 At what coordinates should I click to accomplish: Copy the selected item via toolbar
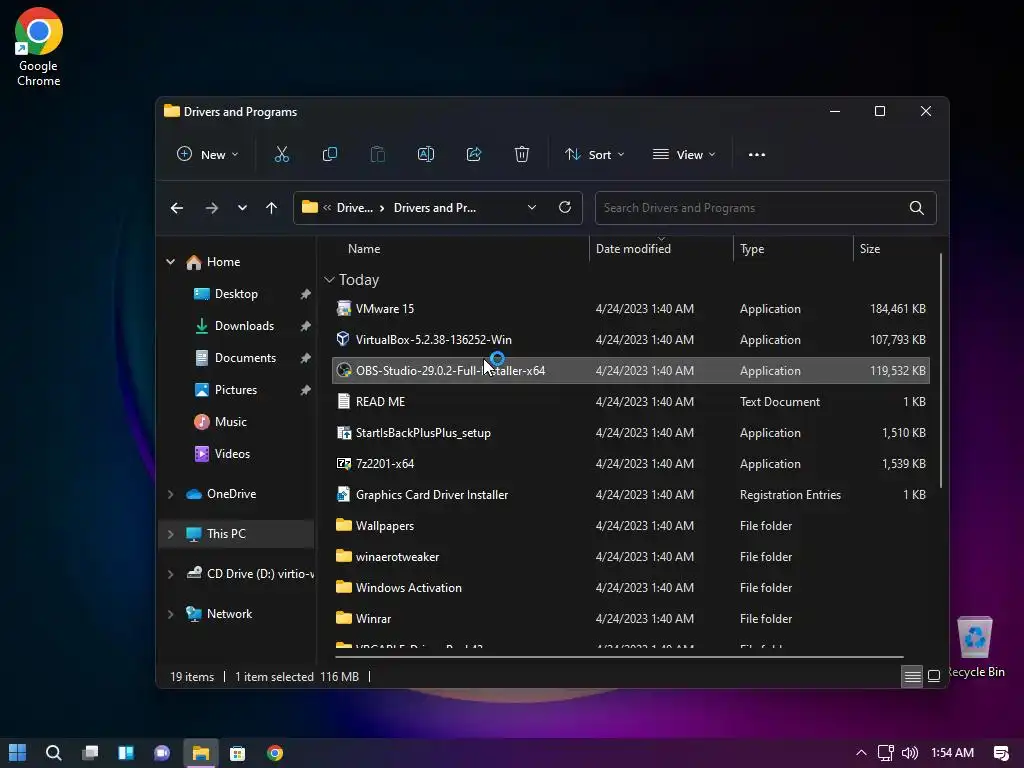click(x=330, y=155)
